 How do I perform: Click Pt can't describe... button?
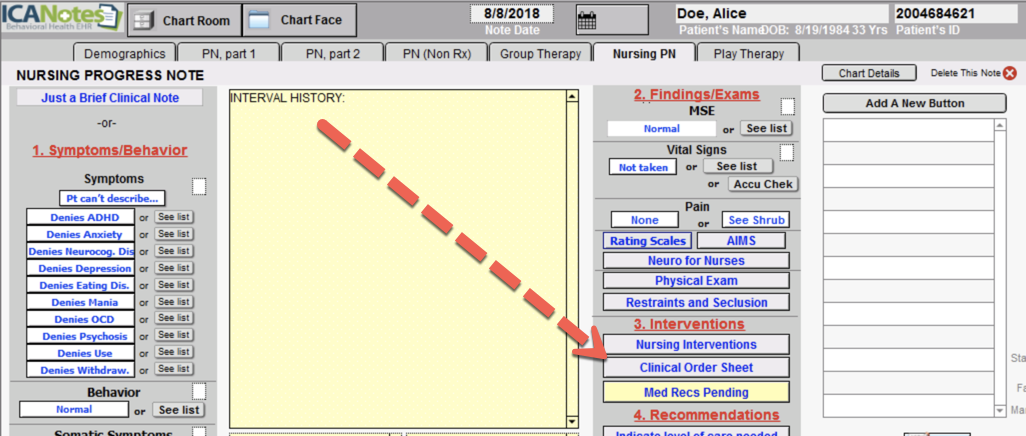click(x=112, y=198)
